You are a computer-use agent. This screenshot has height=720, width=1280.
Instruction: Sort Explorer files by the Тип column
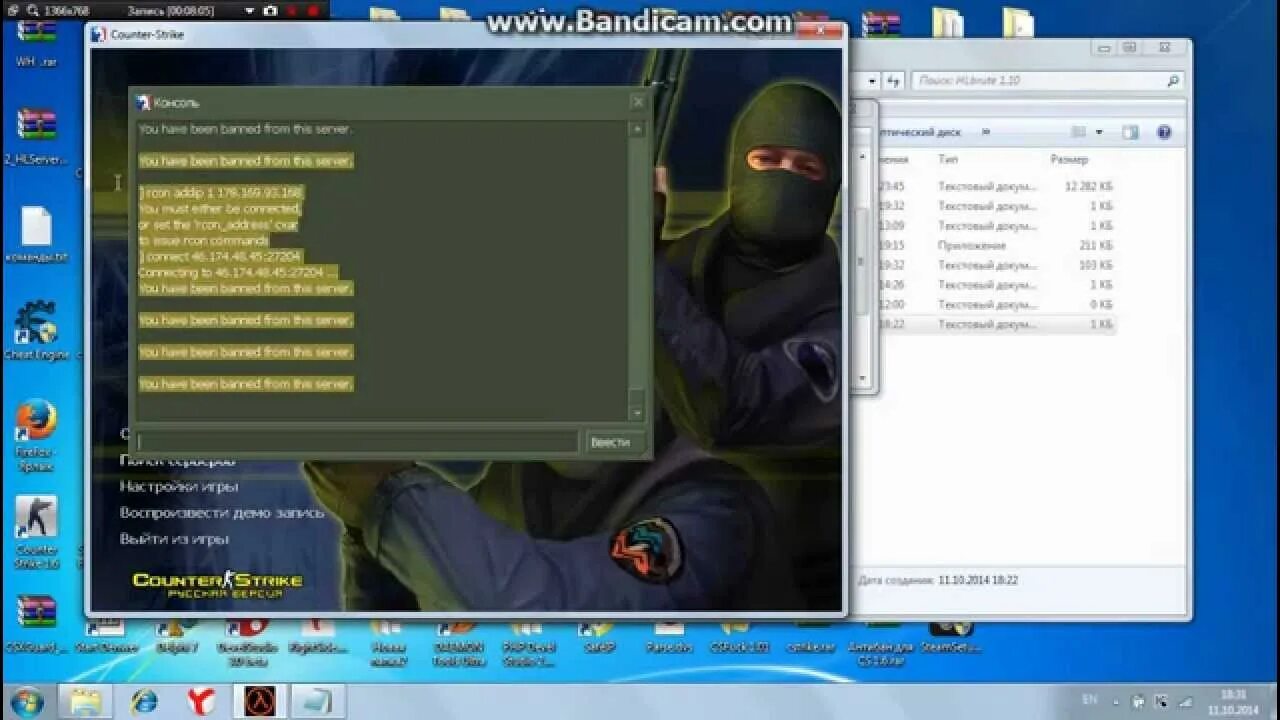pyautogui.click(x=948, y=159)
